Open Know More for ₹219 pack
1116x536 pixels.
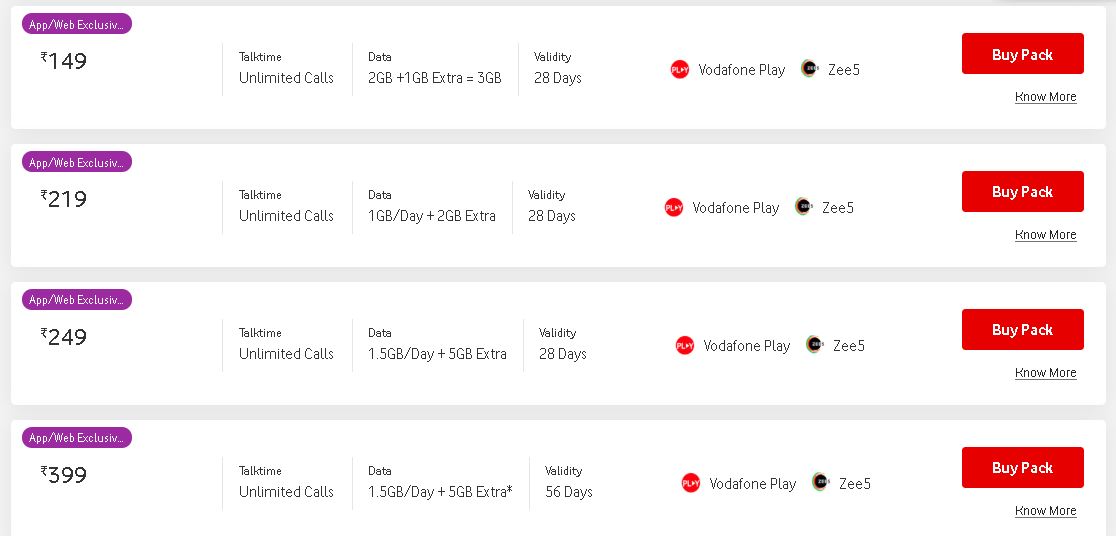1046,235
